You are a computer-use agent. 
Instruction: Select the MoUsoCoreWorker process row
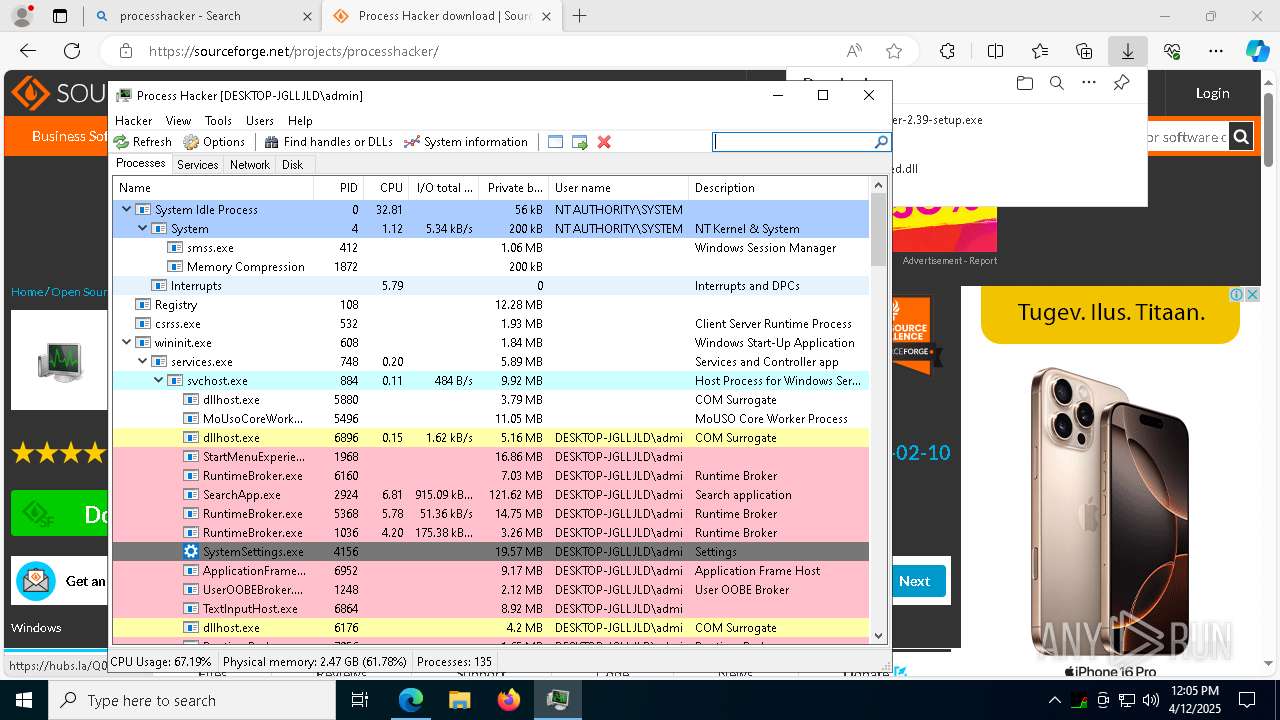click(x=490, y=419)
